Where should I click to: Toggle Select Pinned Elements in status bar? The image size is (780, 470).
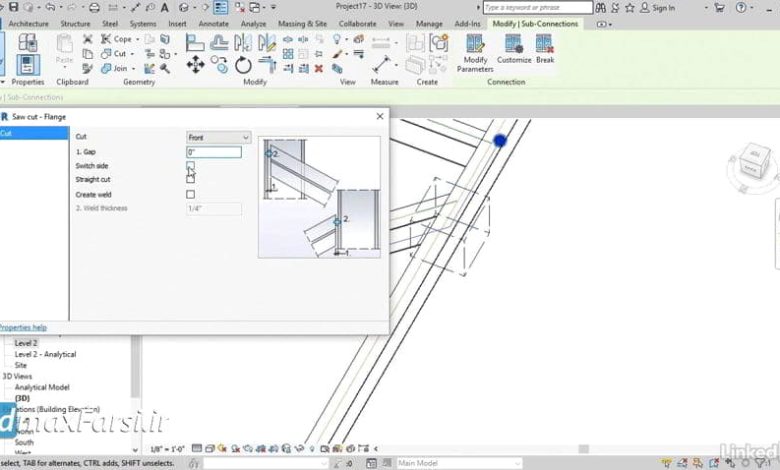coord(698,463)
